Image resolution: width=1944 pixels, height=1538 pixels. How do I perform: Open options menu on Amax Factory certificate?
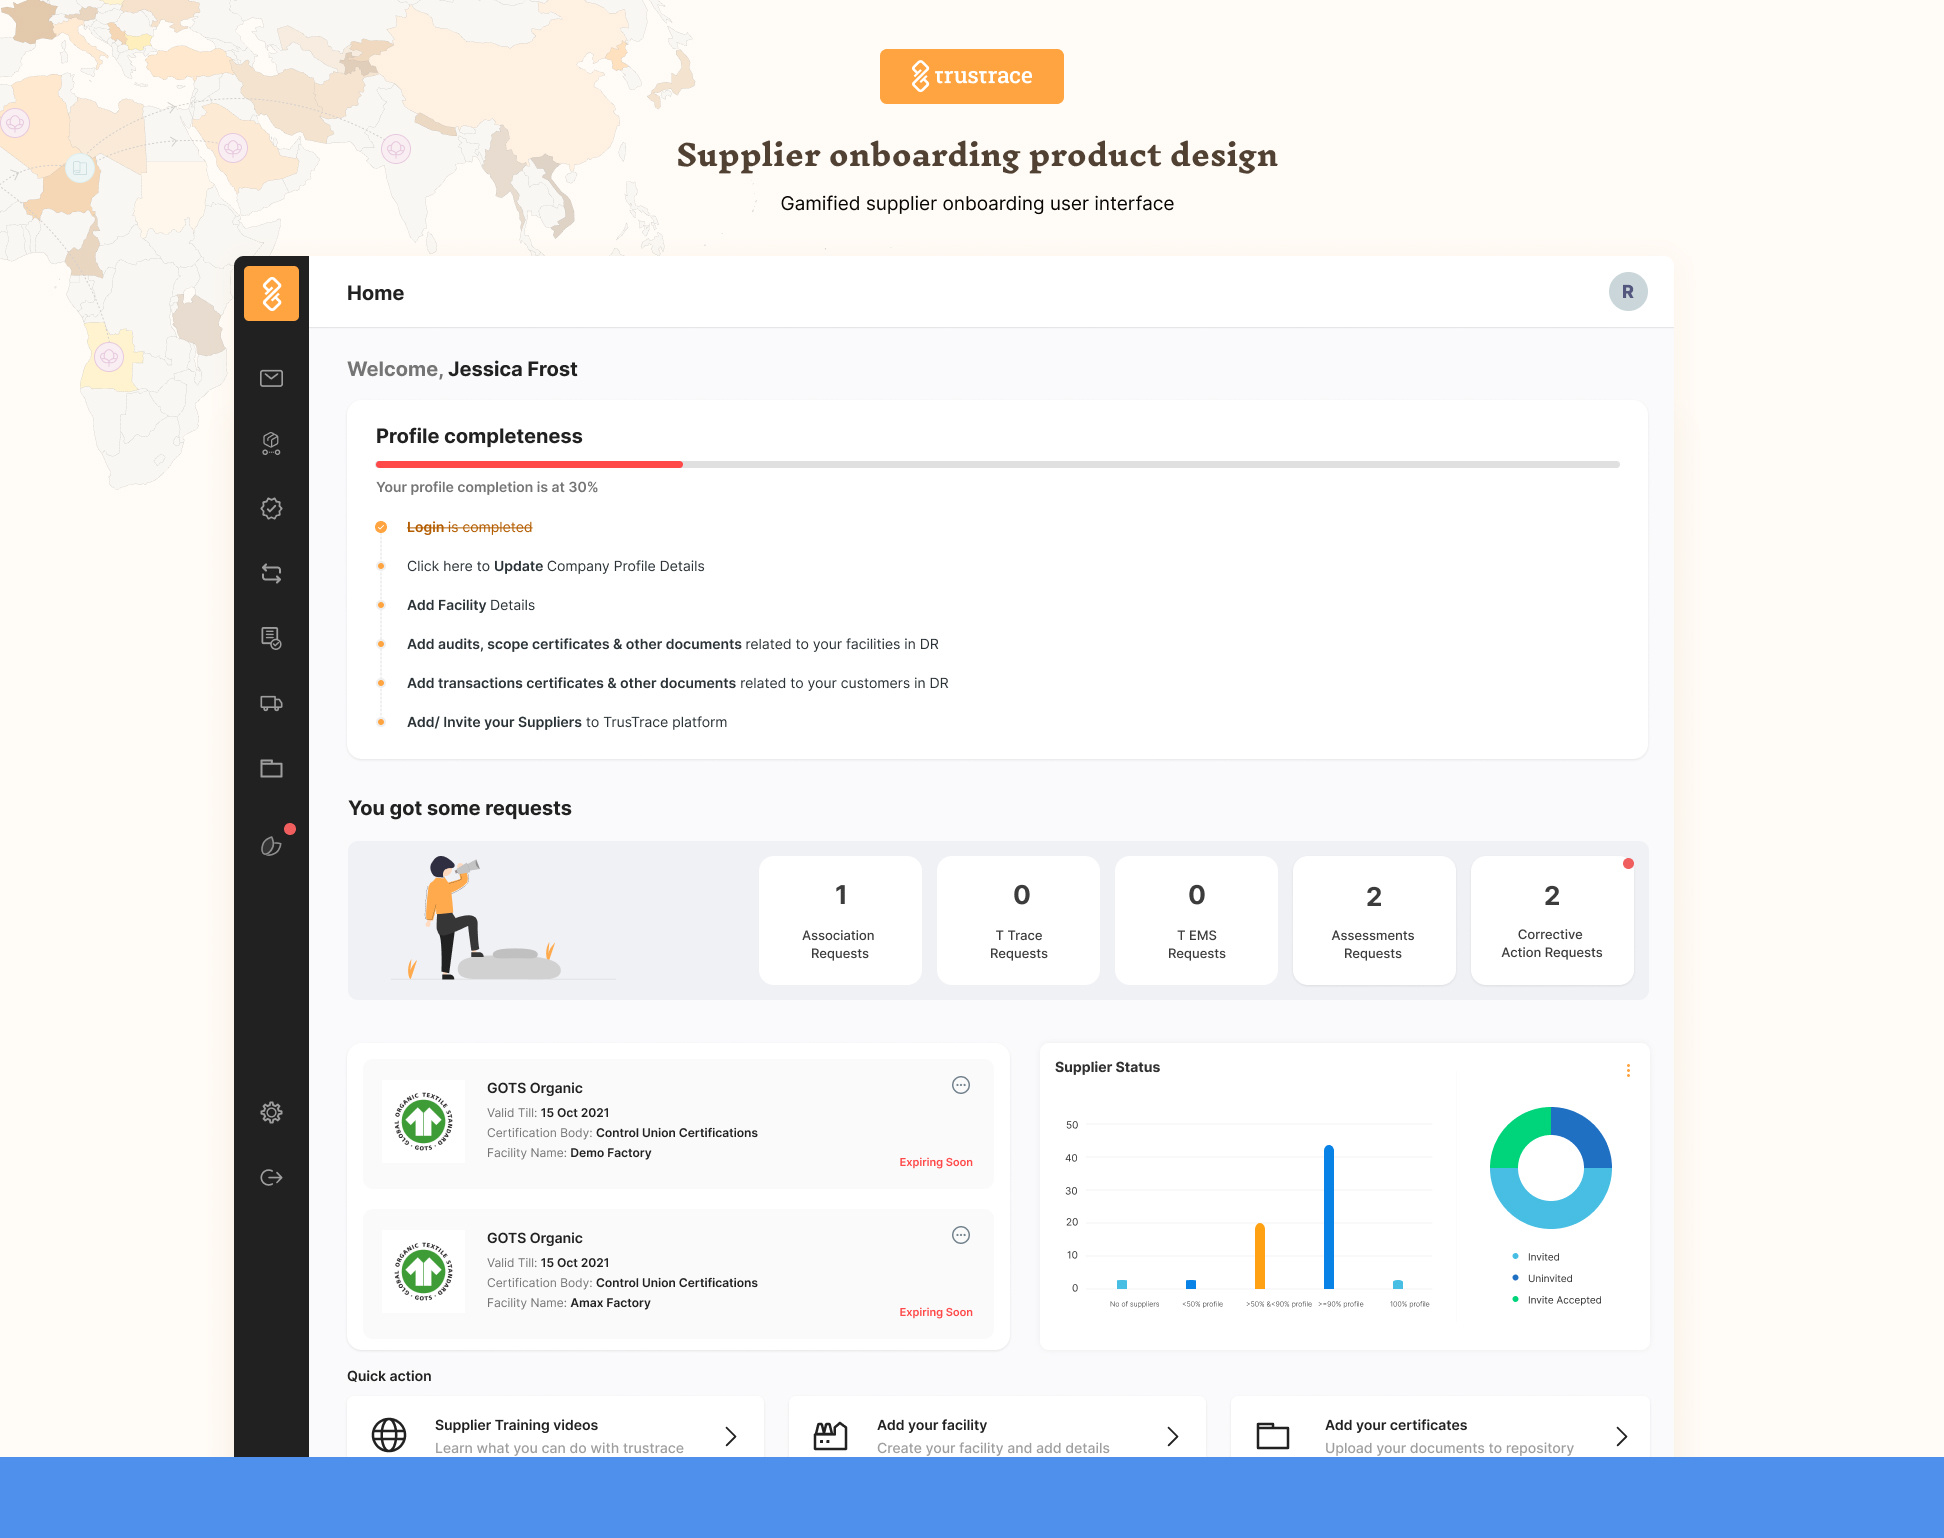pos(960,1235)
